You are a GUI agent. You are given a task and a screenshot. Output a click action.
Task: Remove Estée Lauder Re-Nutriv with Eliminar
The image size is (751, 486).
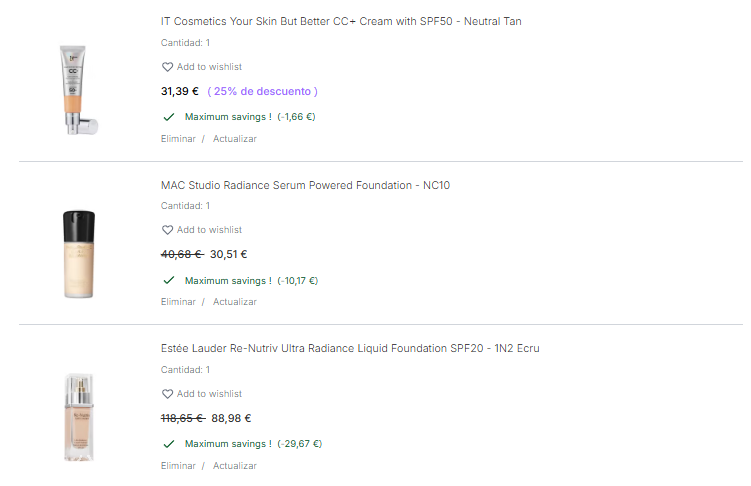click(178, 466)
